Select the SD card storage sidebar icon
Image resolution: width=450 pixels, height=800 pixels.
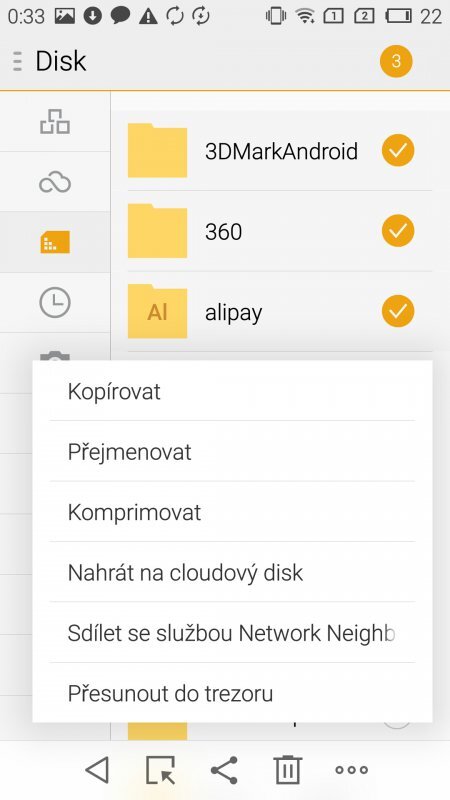click(55, 242)
